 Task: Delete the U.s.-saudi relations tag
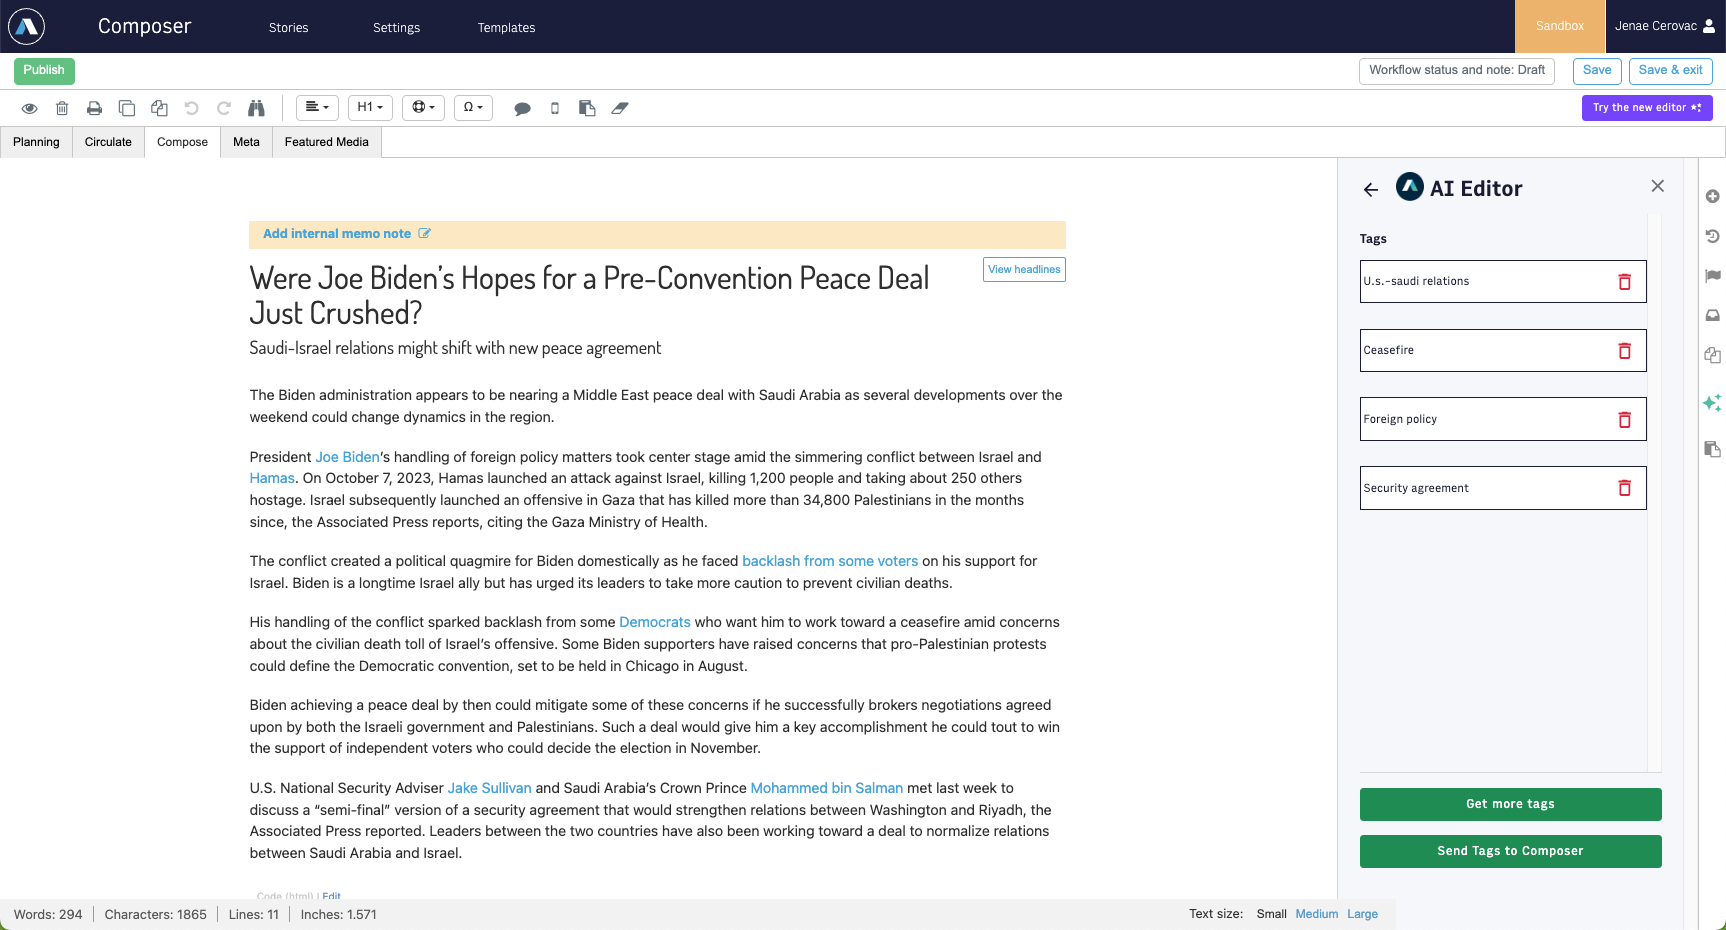1625,282
